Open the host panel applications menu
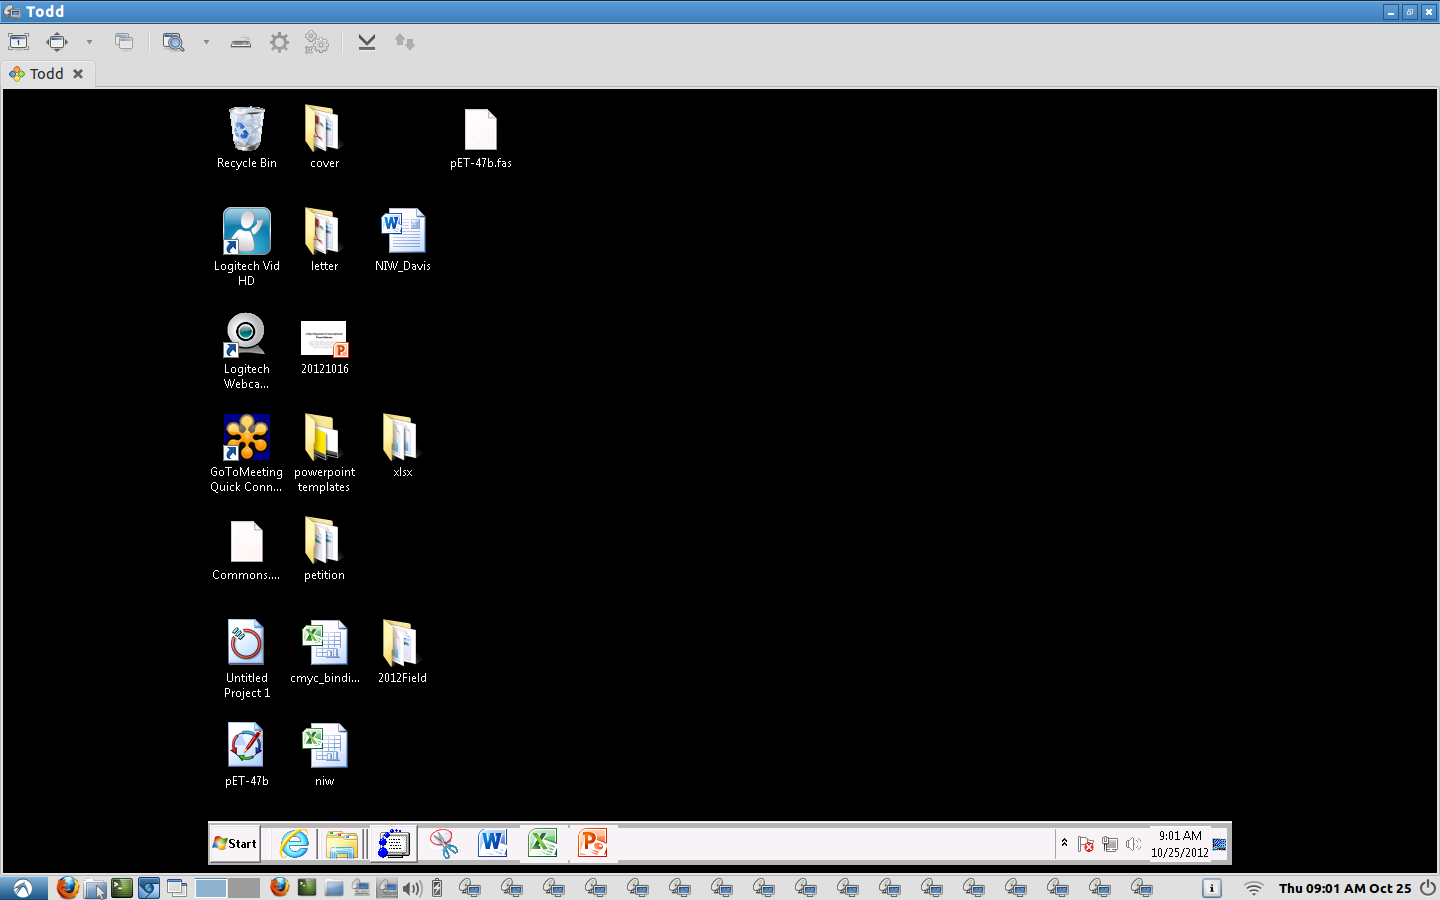Viewport: 1440px width, 900px height. (23, 887)
